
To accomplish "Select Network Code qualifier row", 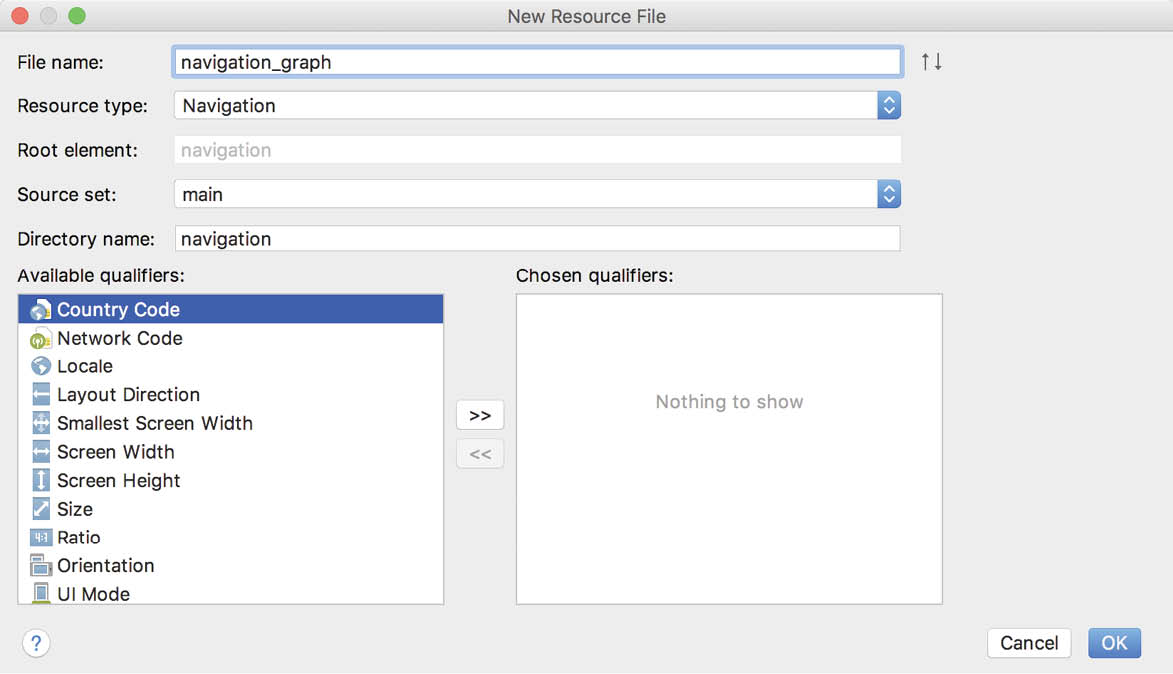I will (230, 338).
